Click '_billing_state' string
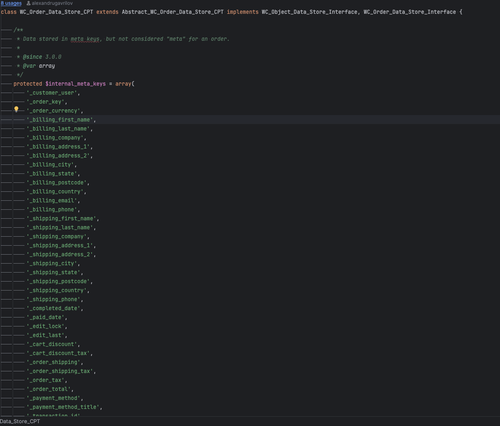Screen dimensions: 500x426 tap(52, 174)
